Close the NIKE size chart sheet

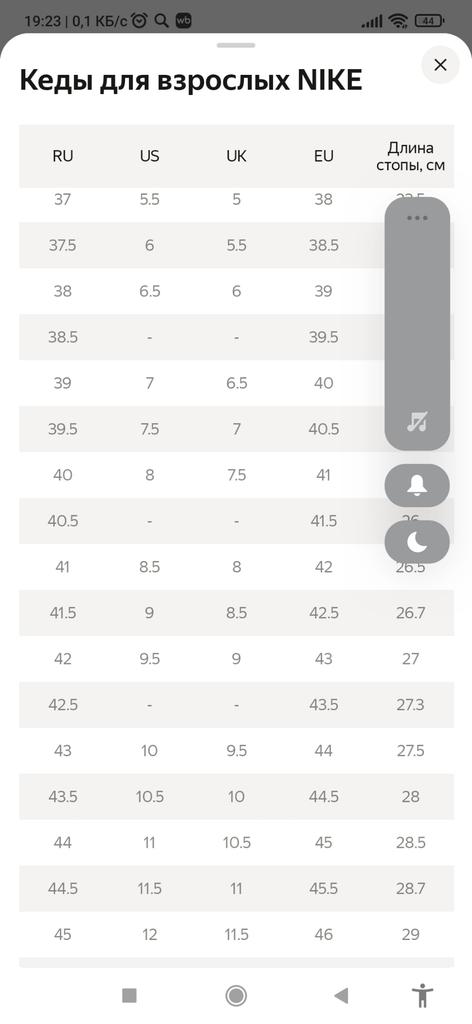[x=441, y=65]
